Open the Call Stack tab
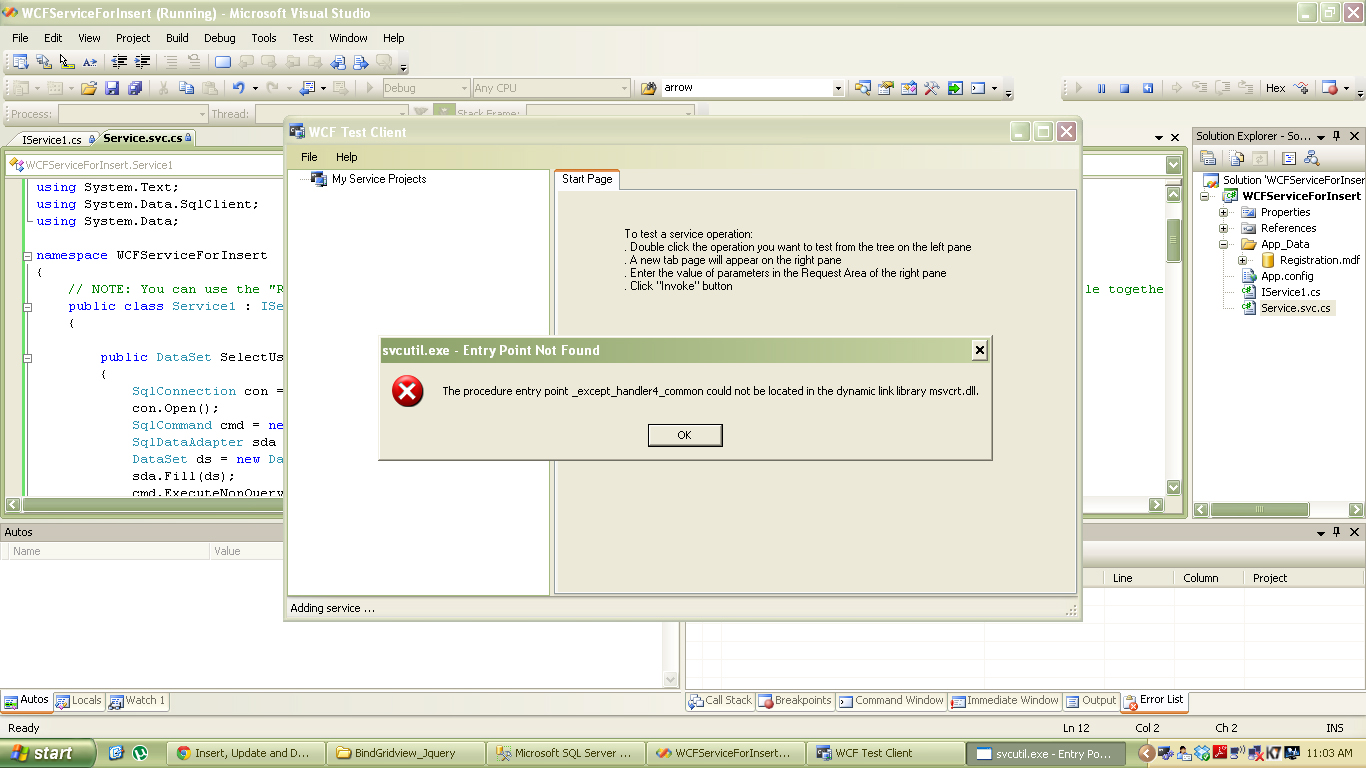 click(720, 701)
